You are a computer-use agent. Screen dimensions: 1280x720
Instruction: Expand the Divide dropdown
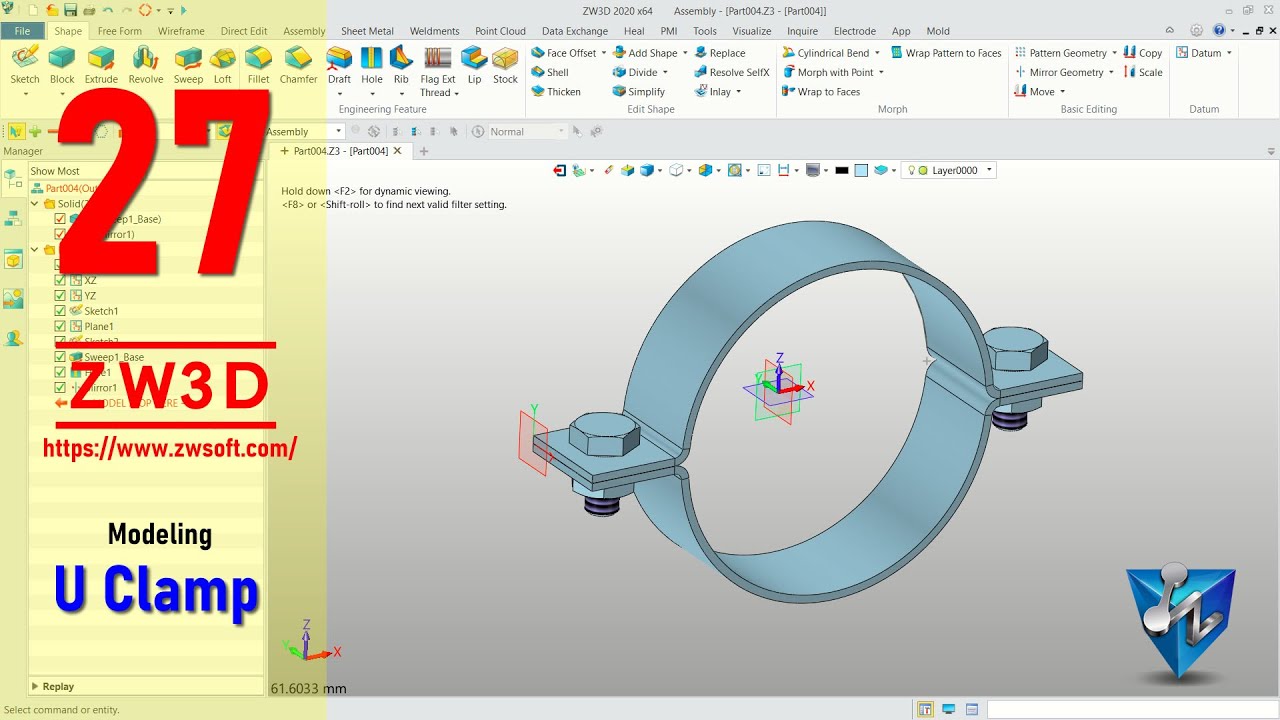pos(666,72)
